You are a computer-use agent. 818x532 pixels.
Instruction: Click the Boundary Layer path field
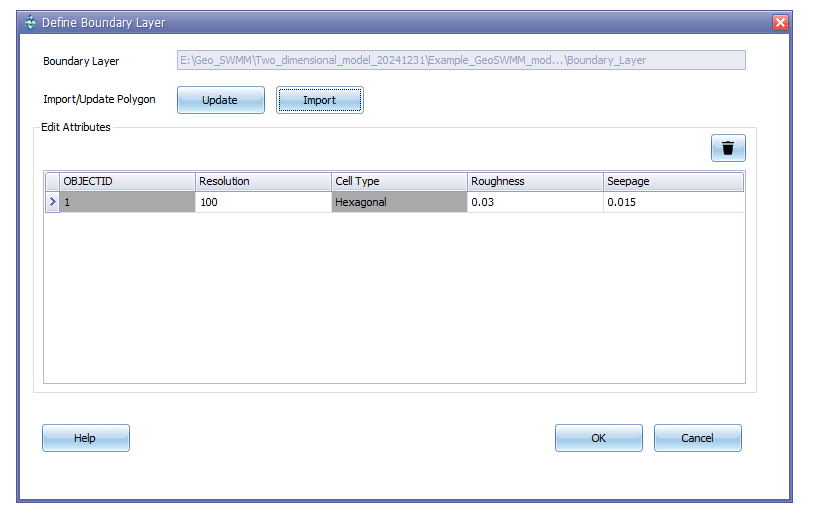pyautogui.click(x=461, y=60)
